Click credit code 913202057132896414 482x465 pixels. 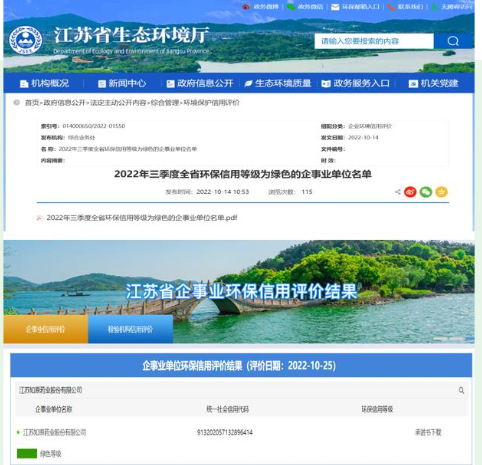(225, 432)
